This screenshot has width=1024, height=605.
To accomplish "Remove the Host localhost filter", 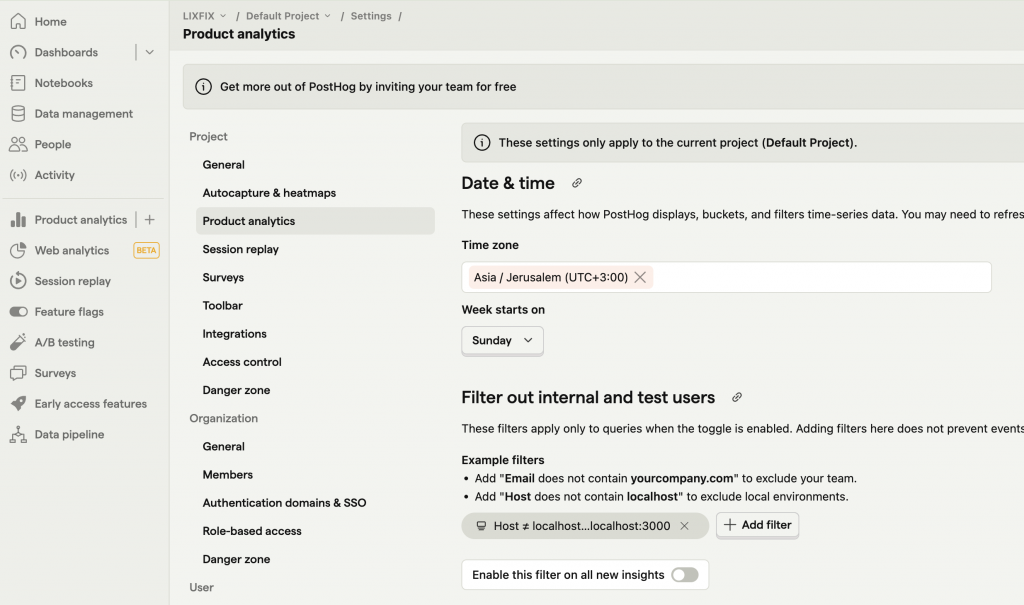I will click(684, 526).
